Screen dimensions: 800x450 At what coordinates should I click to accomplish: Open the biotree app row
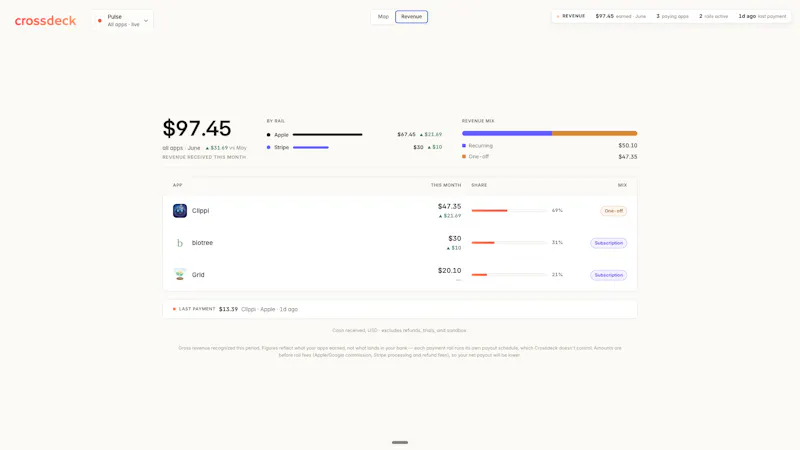pos(400,243)
